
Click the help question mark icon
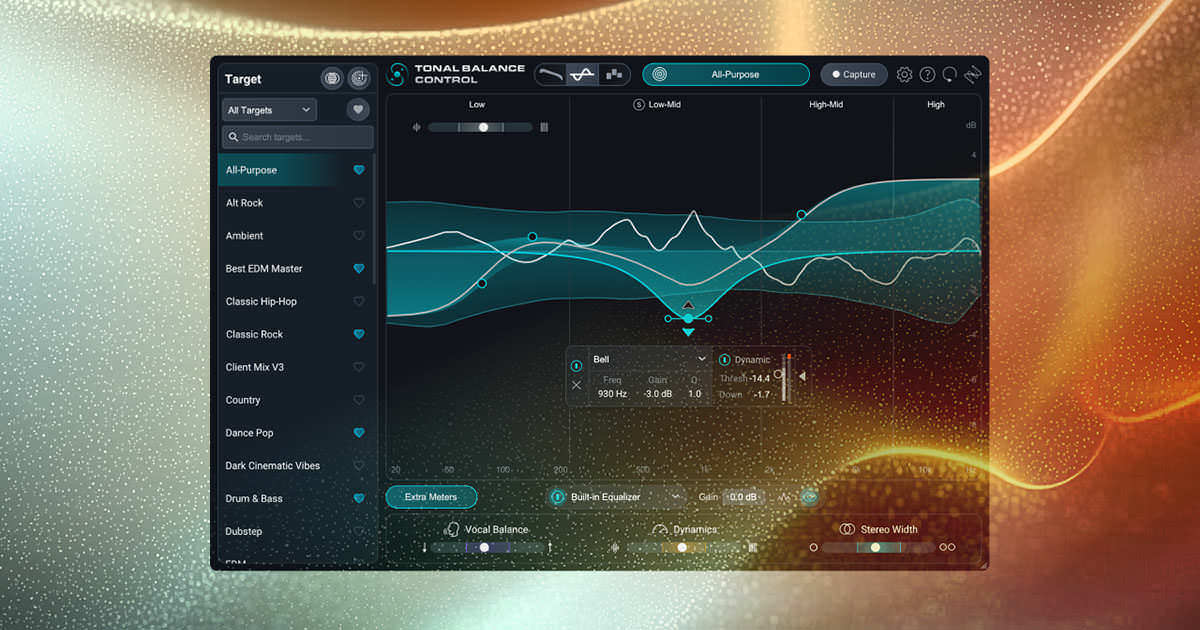pyautogui.click(x=927, y=75)
